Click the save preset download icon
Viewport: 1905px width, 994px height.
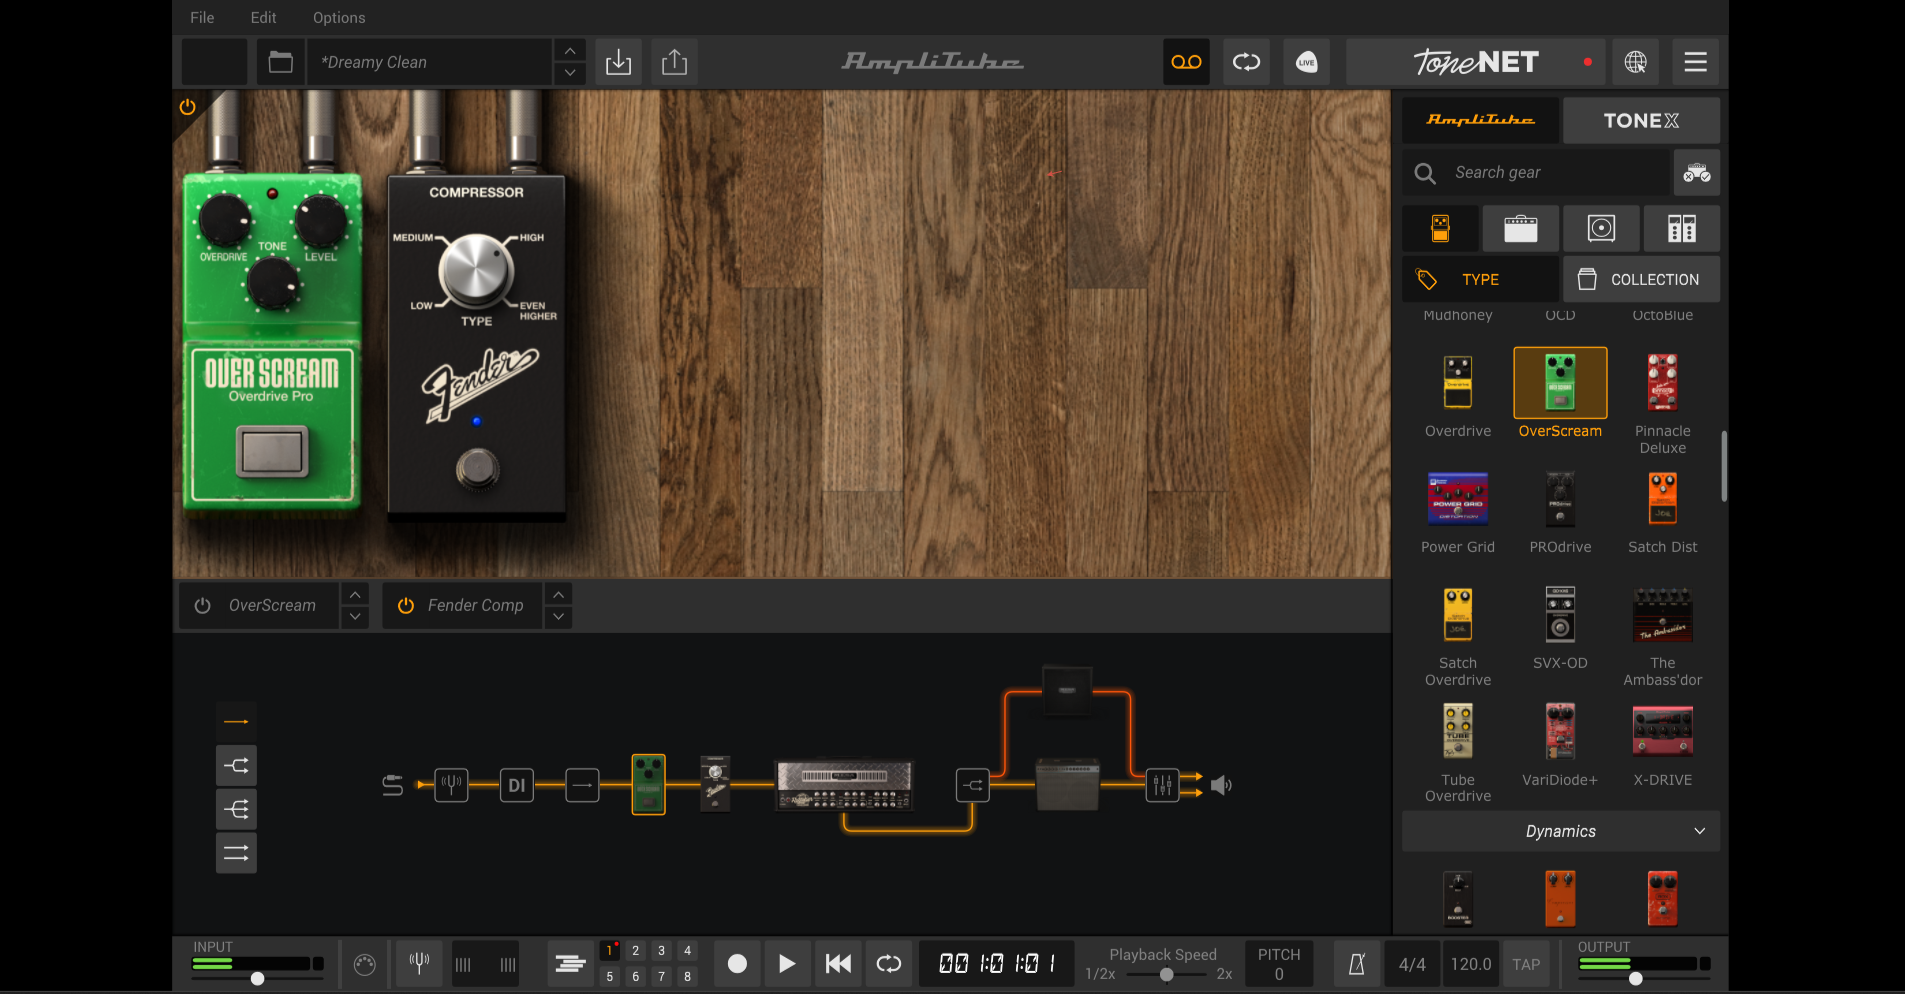coord(619,62)
